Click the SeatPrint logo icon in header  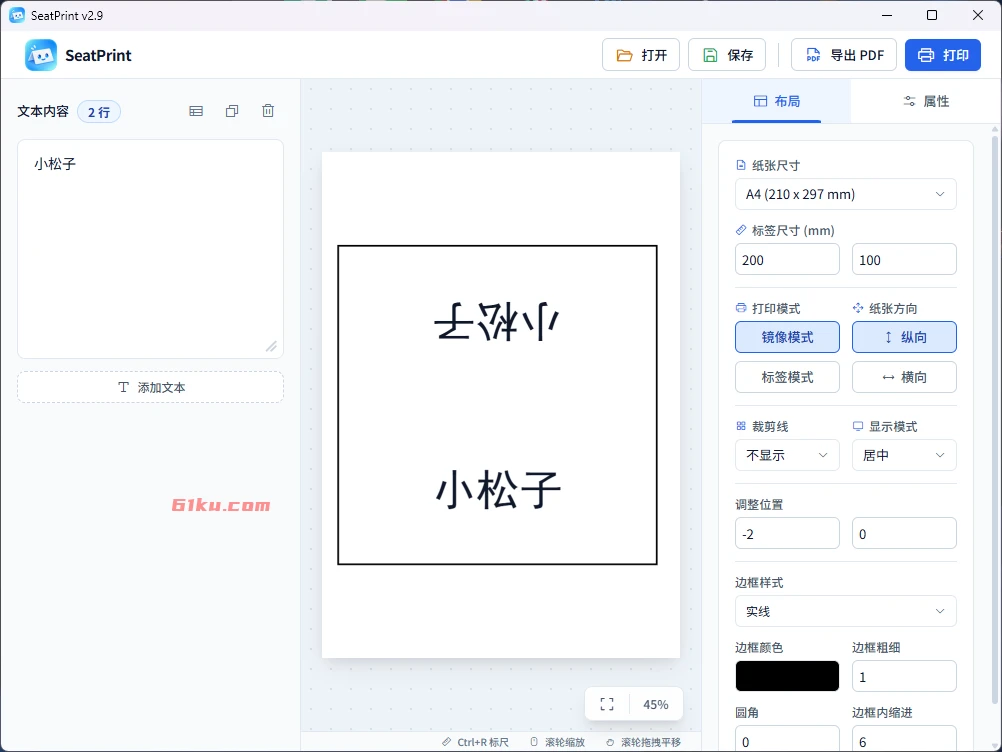point(41,55)
